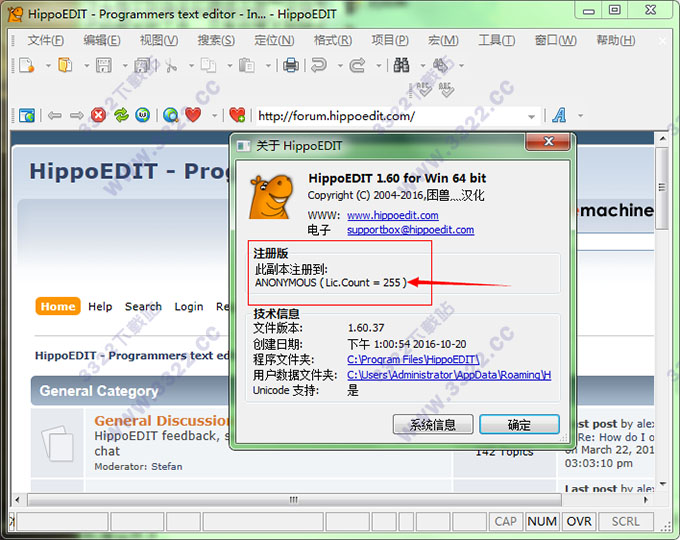Click the Cut scissors icon

point(171,65)
